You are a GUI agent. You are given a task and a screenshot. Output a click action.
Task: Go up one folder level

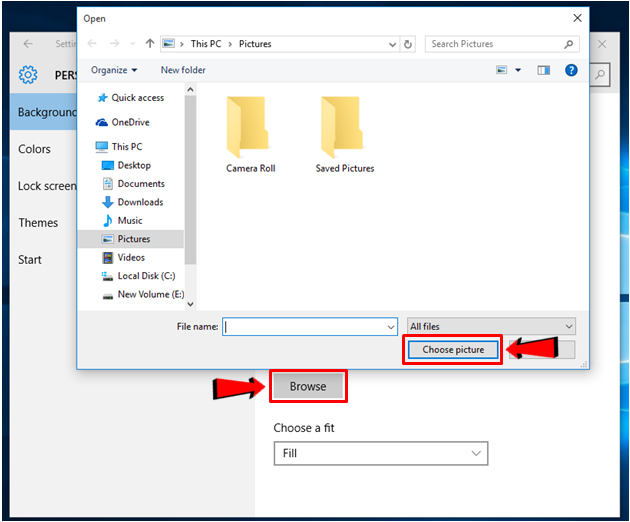coord(150,43)
